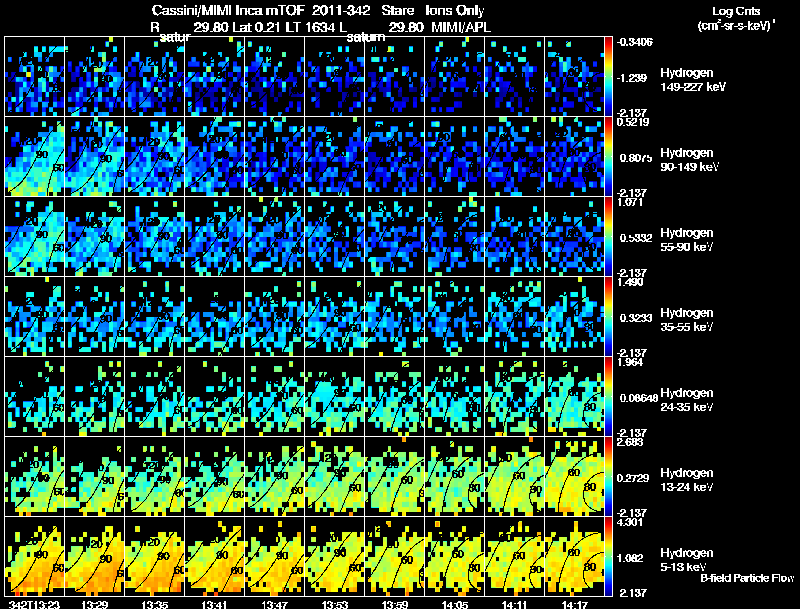
Task: Click the '14:11' time label
Action: (514, 604)
